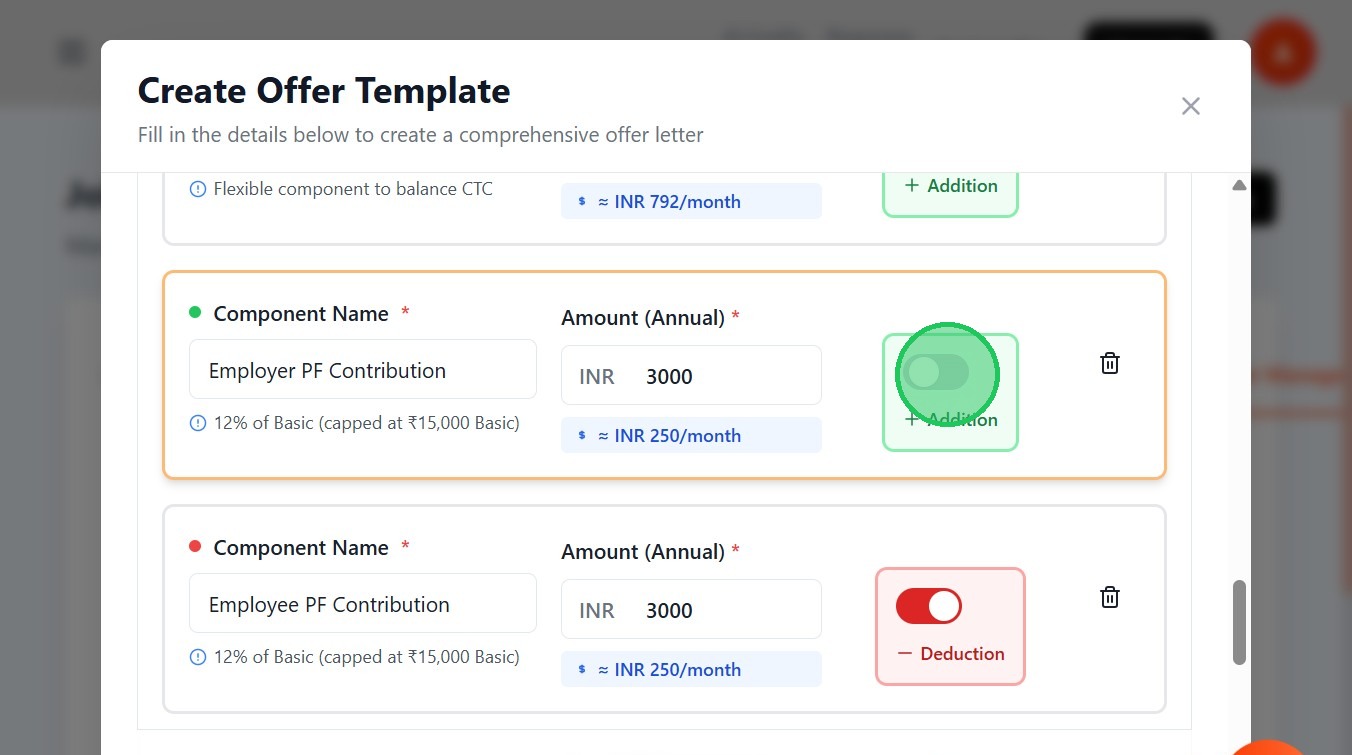1352x755 pixels.
Task: Click the INR 250/month badge under Employer PF
Action: point(691,436)
